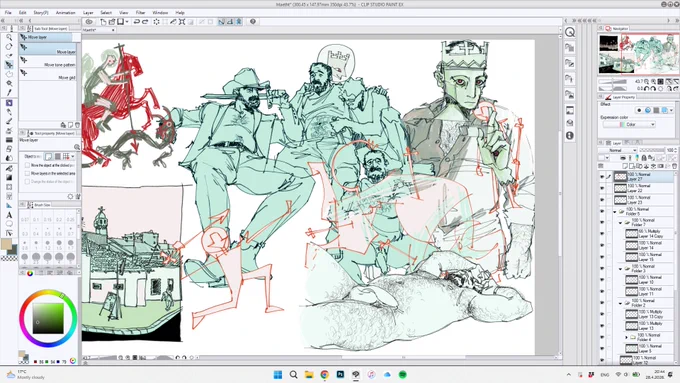Click the Undo arrow in command bar
Image resolution: width=680 pixels, height=383 pixels.
[136, 22]
